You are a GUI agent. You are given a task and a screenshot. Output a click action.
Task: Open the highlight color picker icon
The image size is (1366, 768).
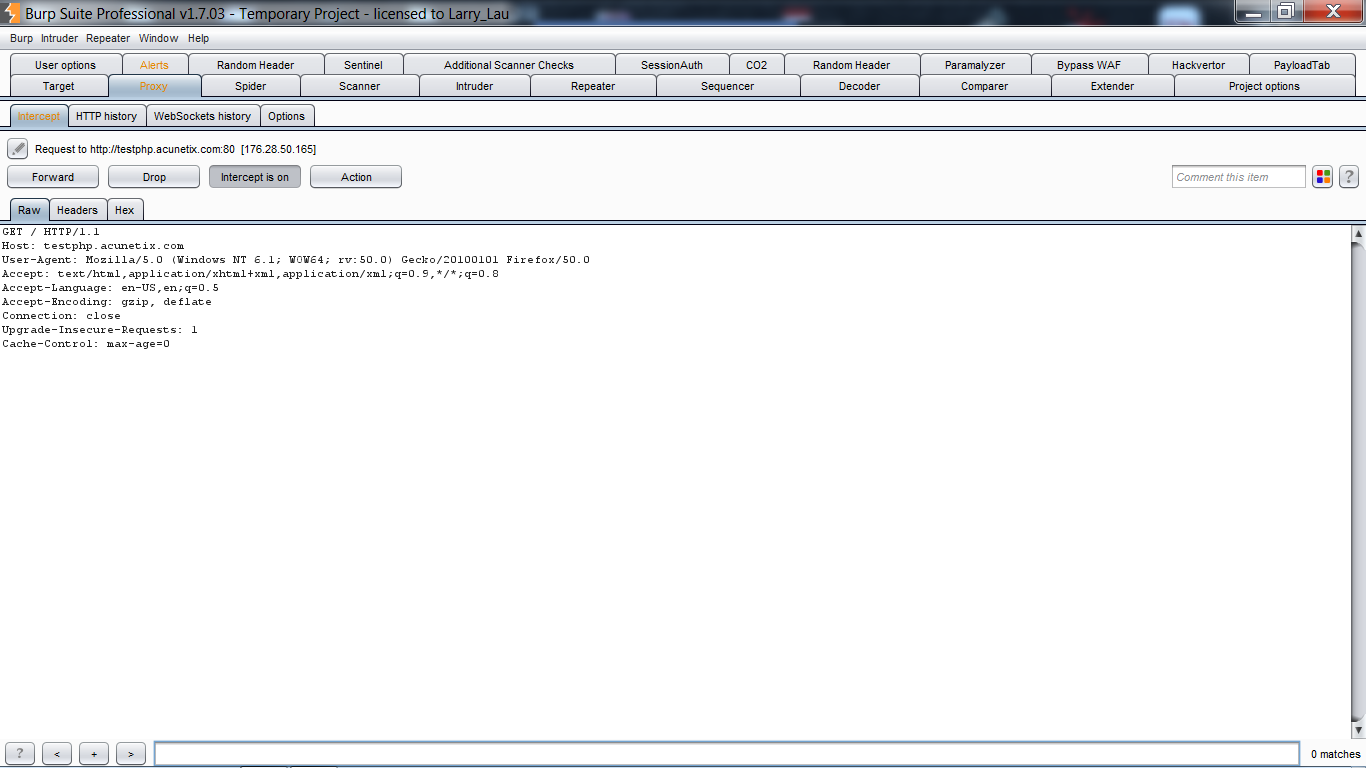(x=1323, y=177)
